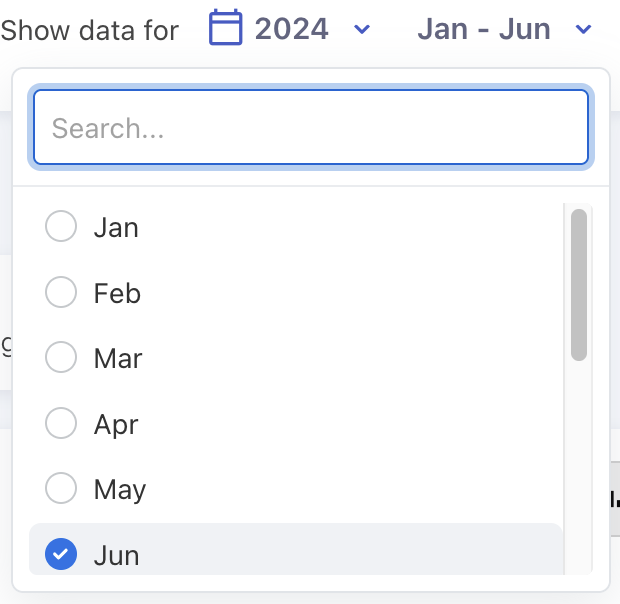This screenshot has height=604, width=620.
Task: Collapse the Jan - Jun range chevron
Action: point(585,29)
